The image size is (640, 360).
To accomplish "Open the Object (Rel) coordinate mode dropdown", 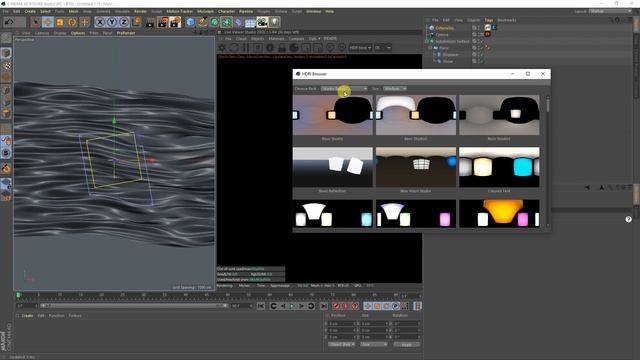I will click(x=342, y=344).
